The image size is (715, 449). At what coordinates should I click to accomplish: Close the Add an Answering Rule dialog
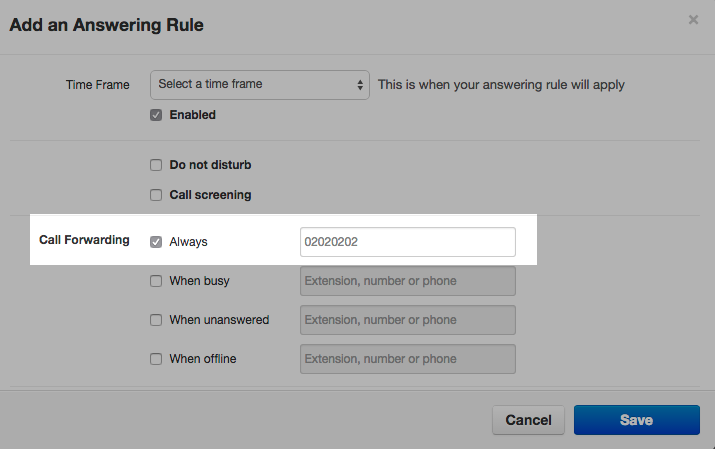coord(693,20)
